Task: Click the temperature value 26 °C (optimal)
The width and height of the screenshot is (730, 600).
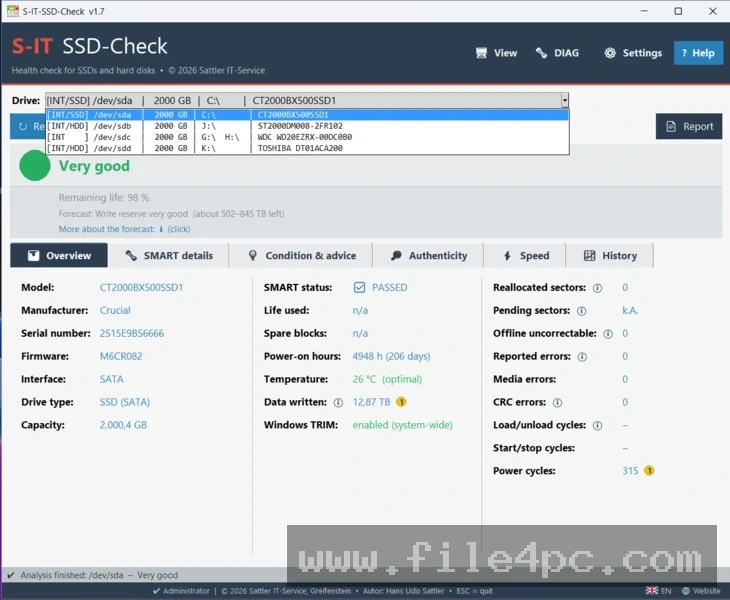Action: coord(387,379)
